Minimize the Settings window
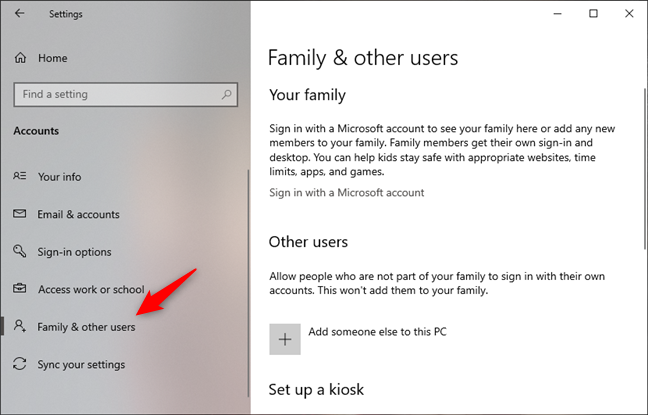Viewport: 648px width, 415px height. pyautogui.click(x=557, y=14)
